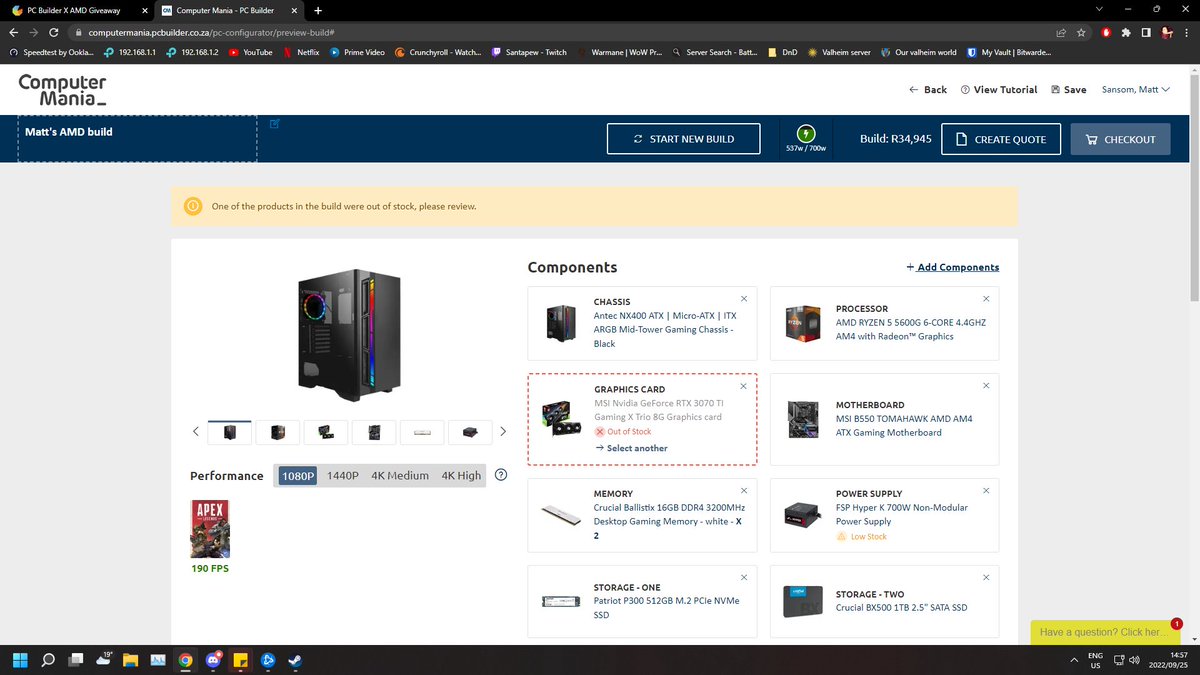Open the performance help question mark icon
Image resolution: width=1200 pixels, height=675 pixels.
501,475
